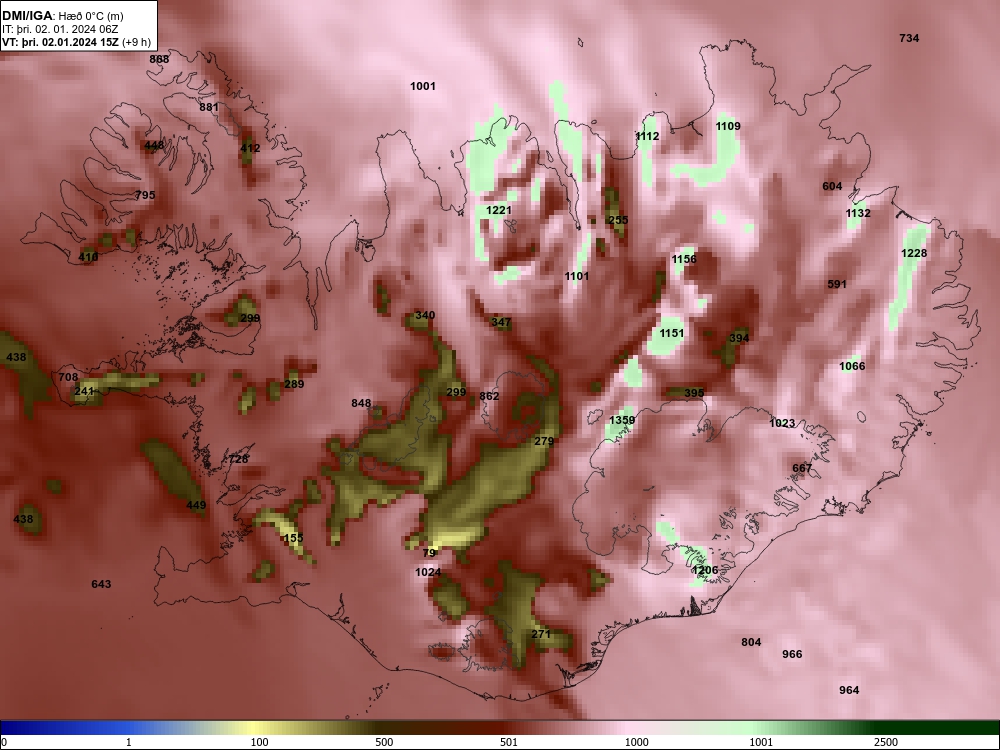Select the 271 value label
Image resolution: width=1000 pixels, height=750 pixels.
(541, 634)
